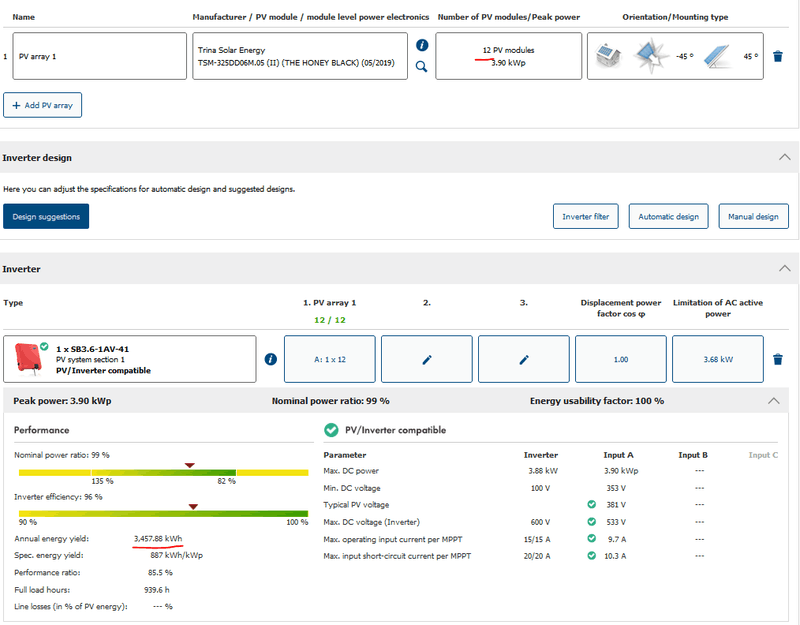Viewport: 800px width, 625px height.
Task: Choose Manual design
Action: click(x=753, y=216)
